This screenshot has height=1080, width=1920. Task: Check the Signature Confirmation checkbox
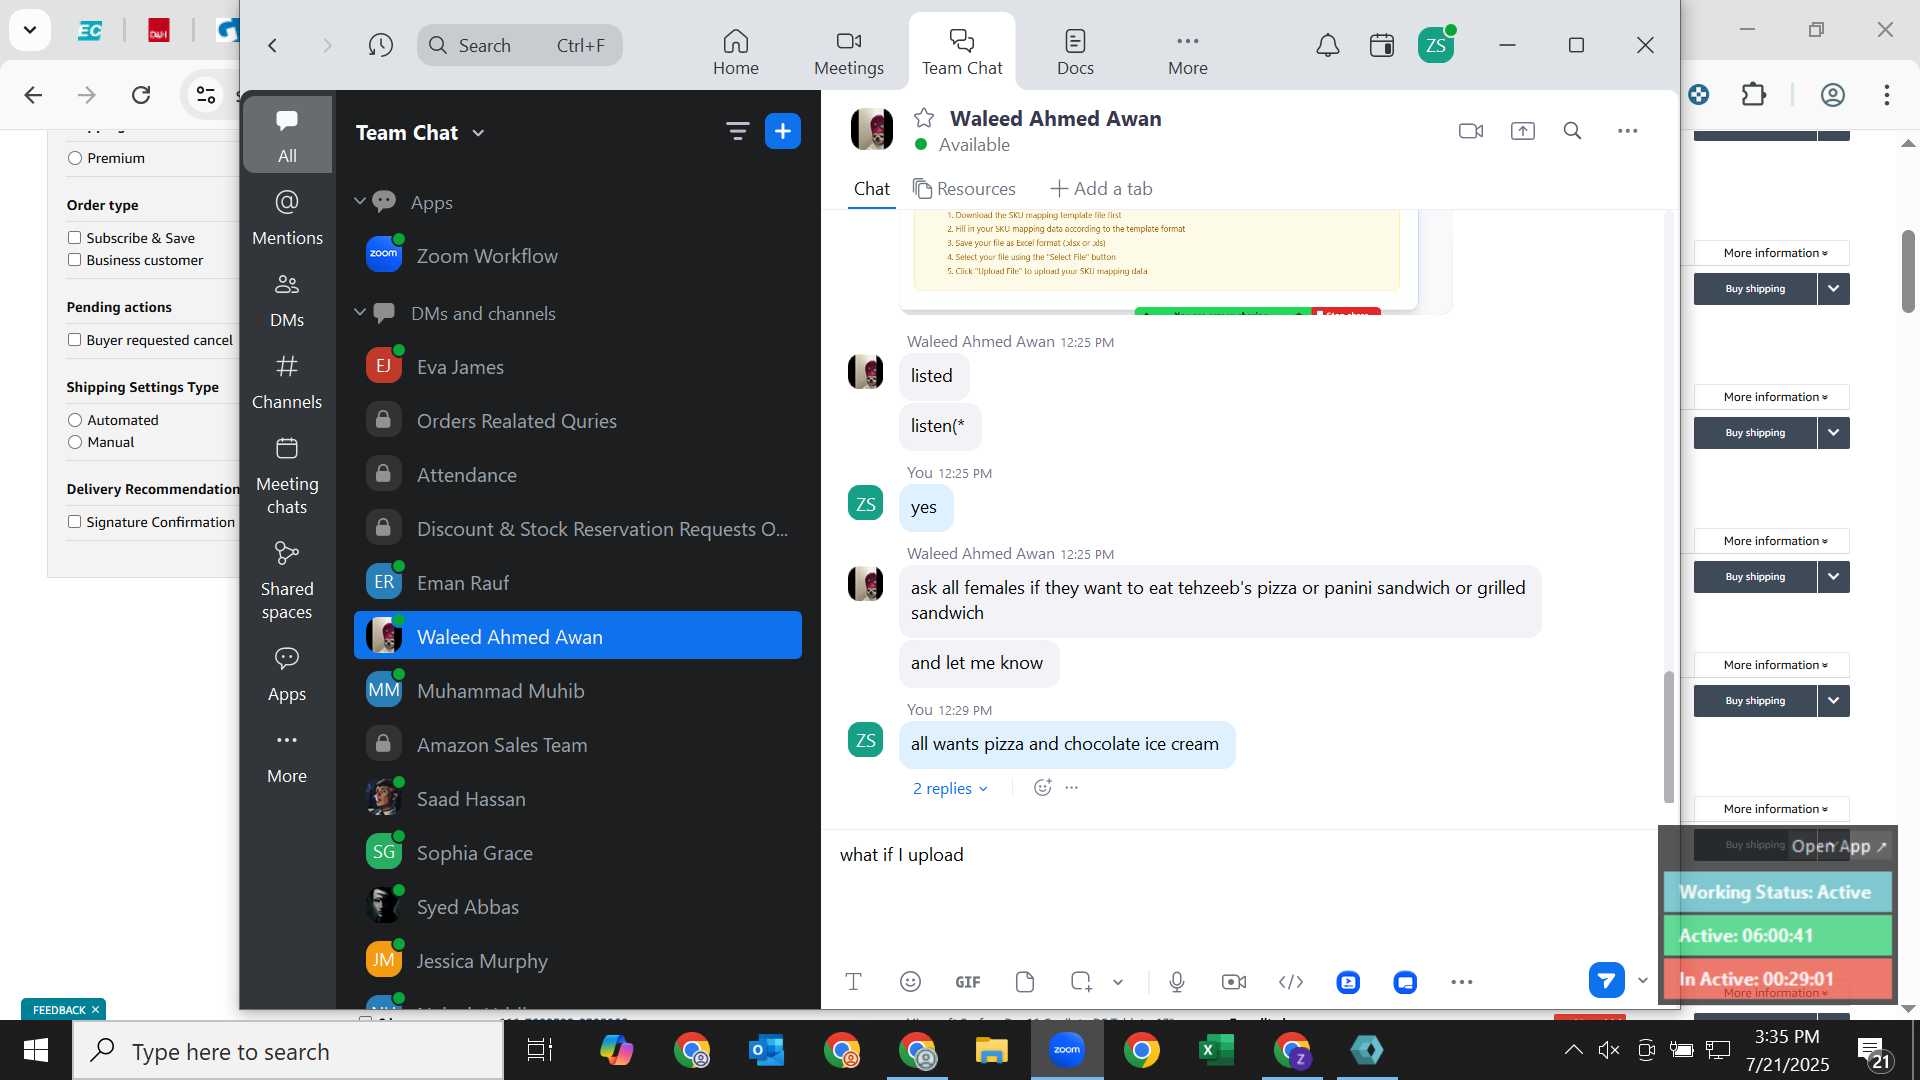pos(74,522)
